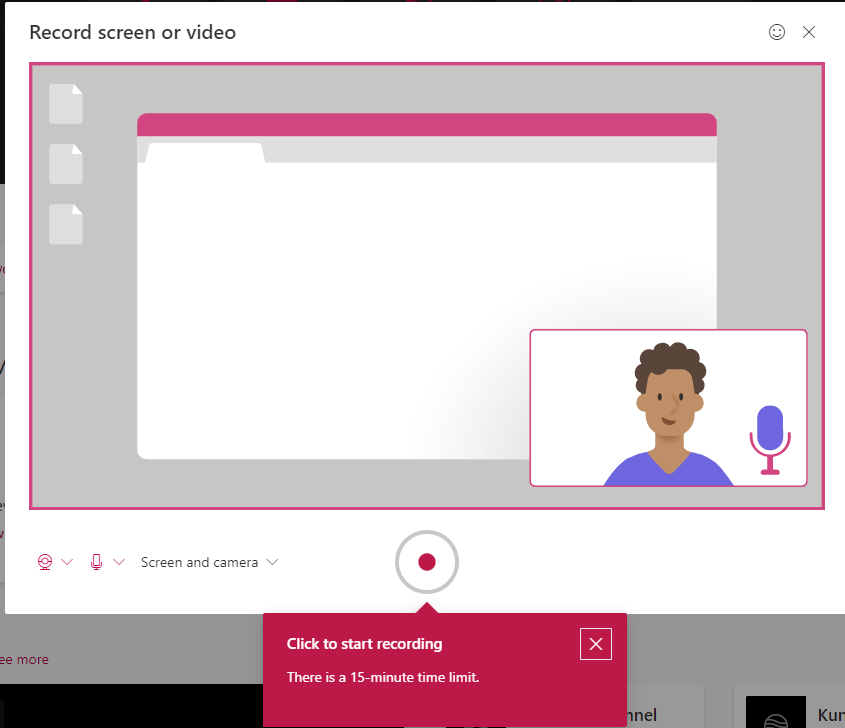Viewport: 845px width, 728px height.
Task: Close the Record screen or video dialog
Action: click(x=809, y=32)
